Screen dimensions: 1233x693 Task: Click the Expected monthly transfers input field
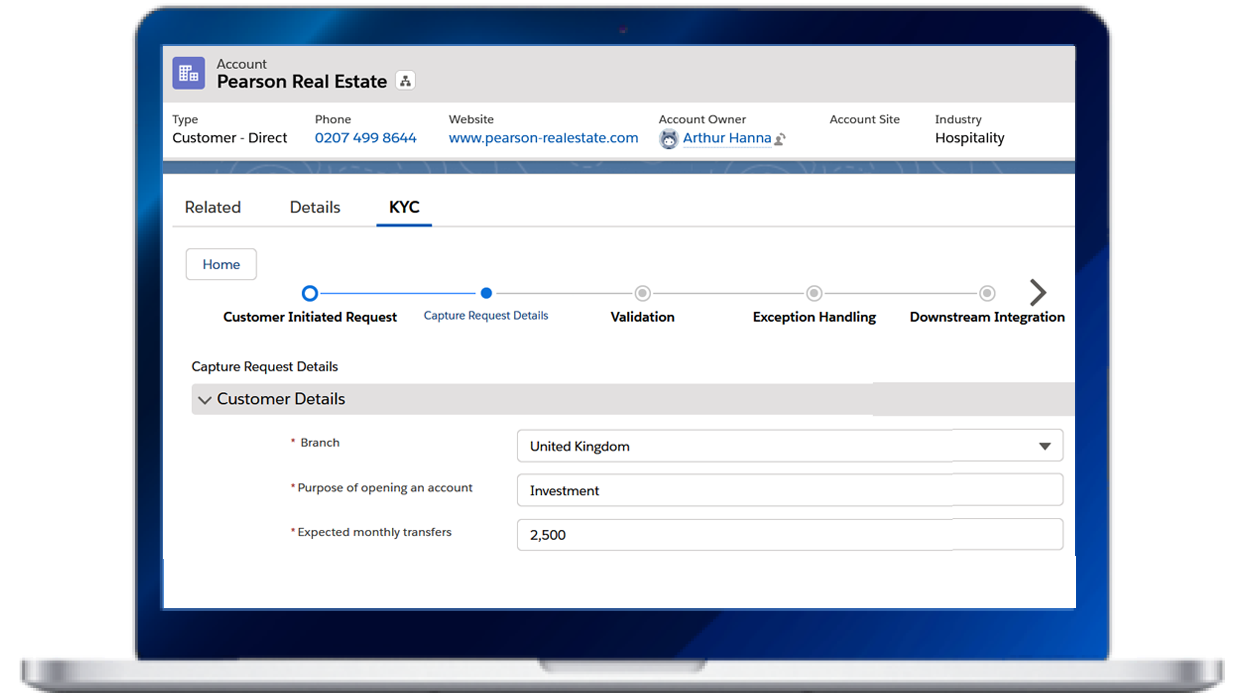coord(789,534)
